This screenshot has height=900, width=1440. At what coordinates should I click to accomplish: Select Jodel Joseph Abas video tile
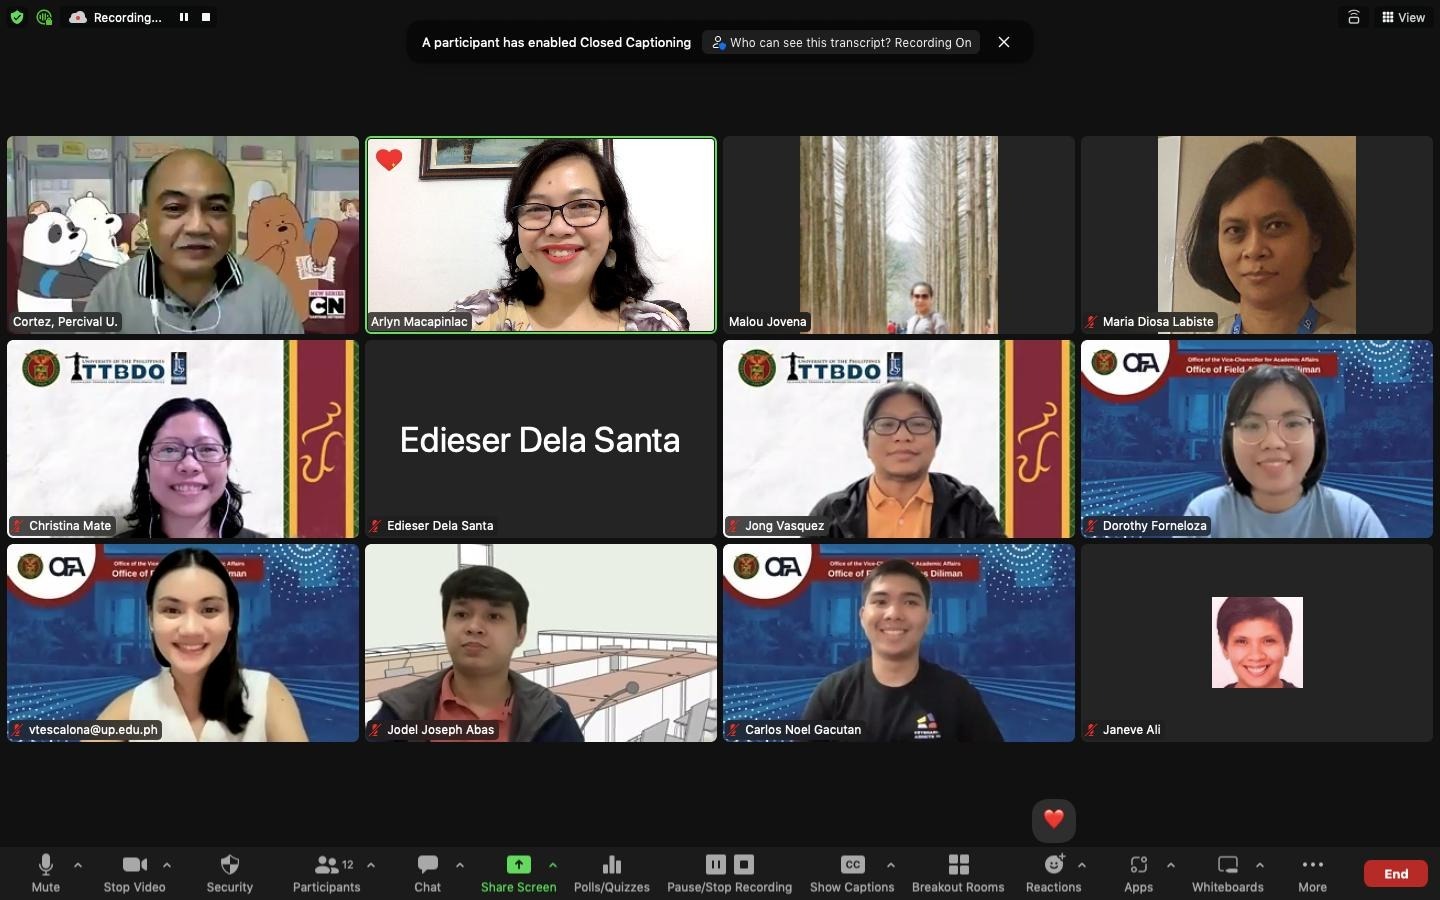tap(540, 642)
